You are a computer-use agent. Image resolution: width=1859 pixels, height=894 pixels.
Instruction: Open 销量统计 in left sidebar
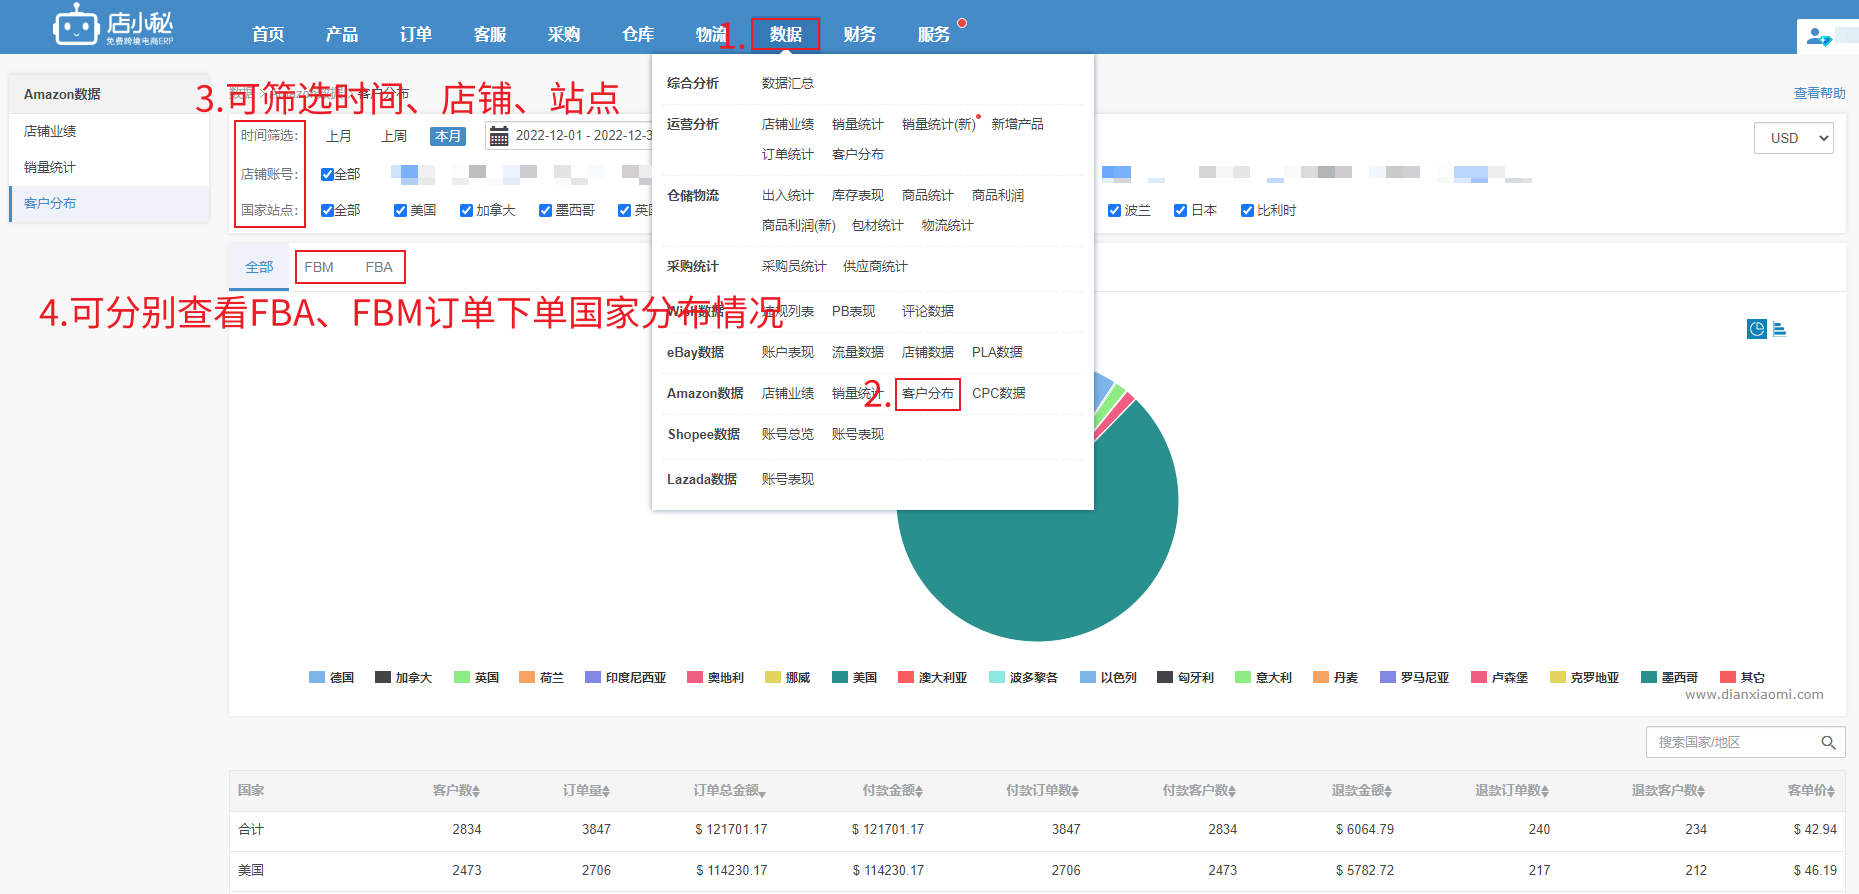pos(50,167)
